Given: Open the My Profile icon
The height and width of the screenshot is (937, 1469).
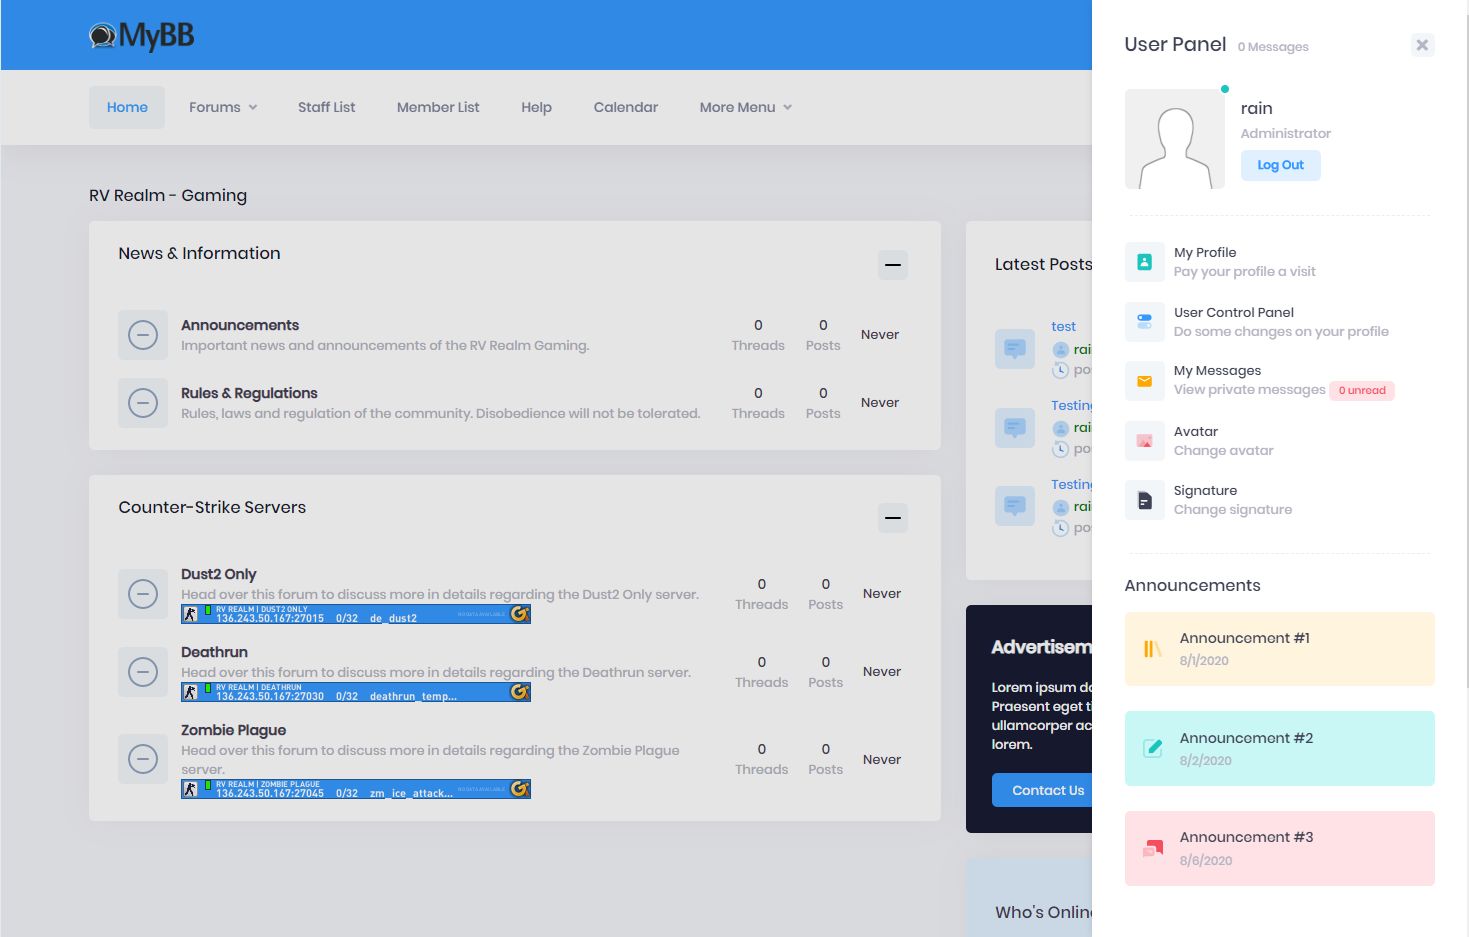Looking at the screenshot, I should tap(1144, 262).
